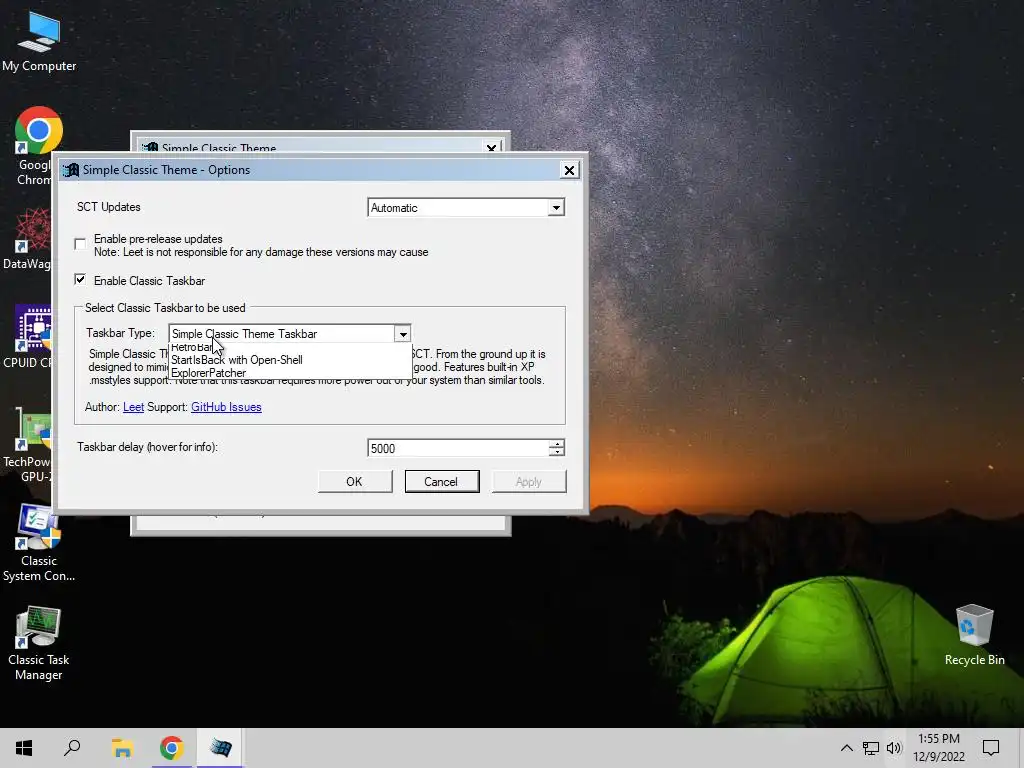
Task: Open the Recycle Bin
Action: (974, 635)
